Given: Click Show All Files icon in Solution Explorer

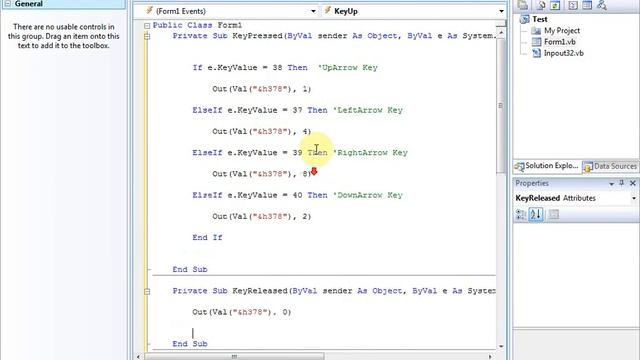Looking at the screenshot, I should point(541,5).
